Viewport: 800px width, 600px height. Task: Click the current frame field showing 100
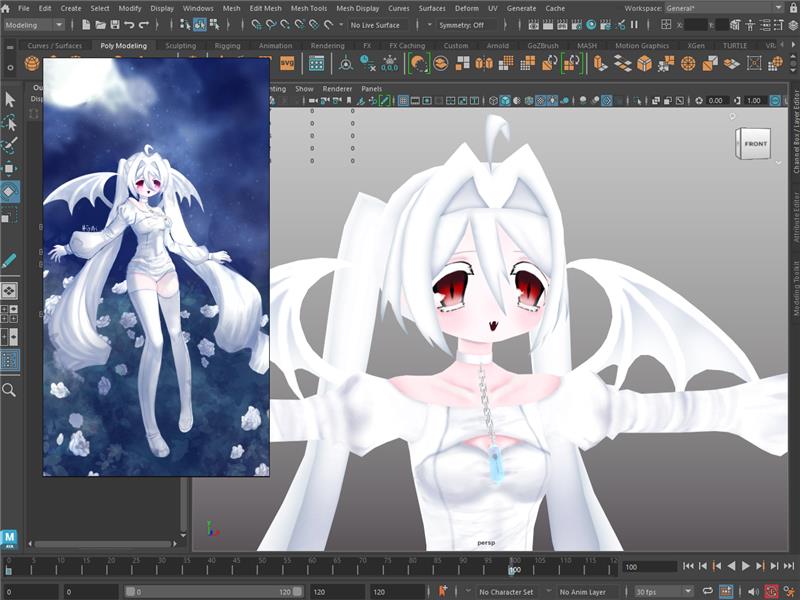pos(648,567)
